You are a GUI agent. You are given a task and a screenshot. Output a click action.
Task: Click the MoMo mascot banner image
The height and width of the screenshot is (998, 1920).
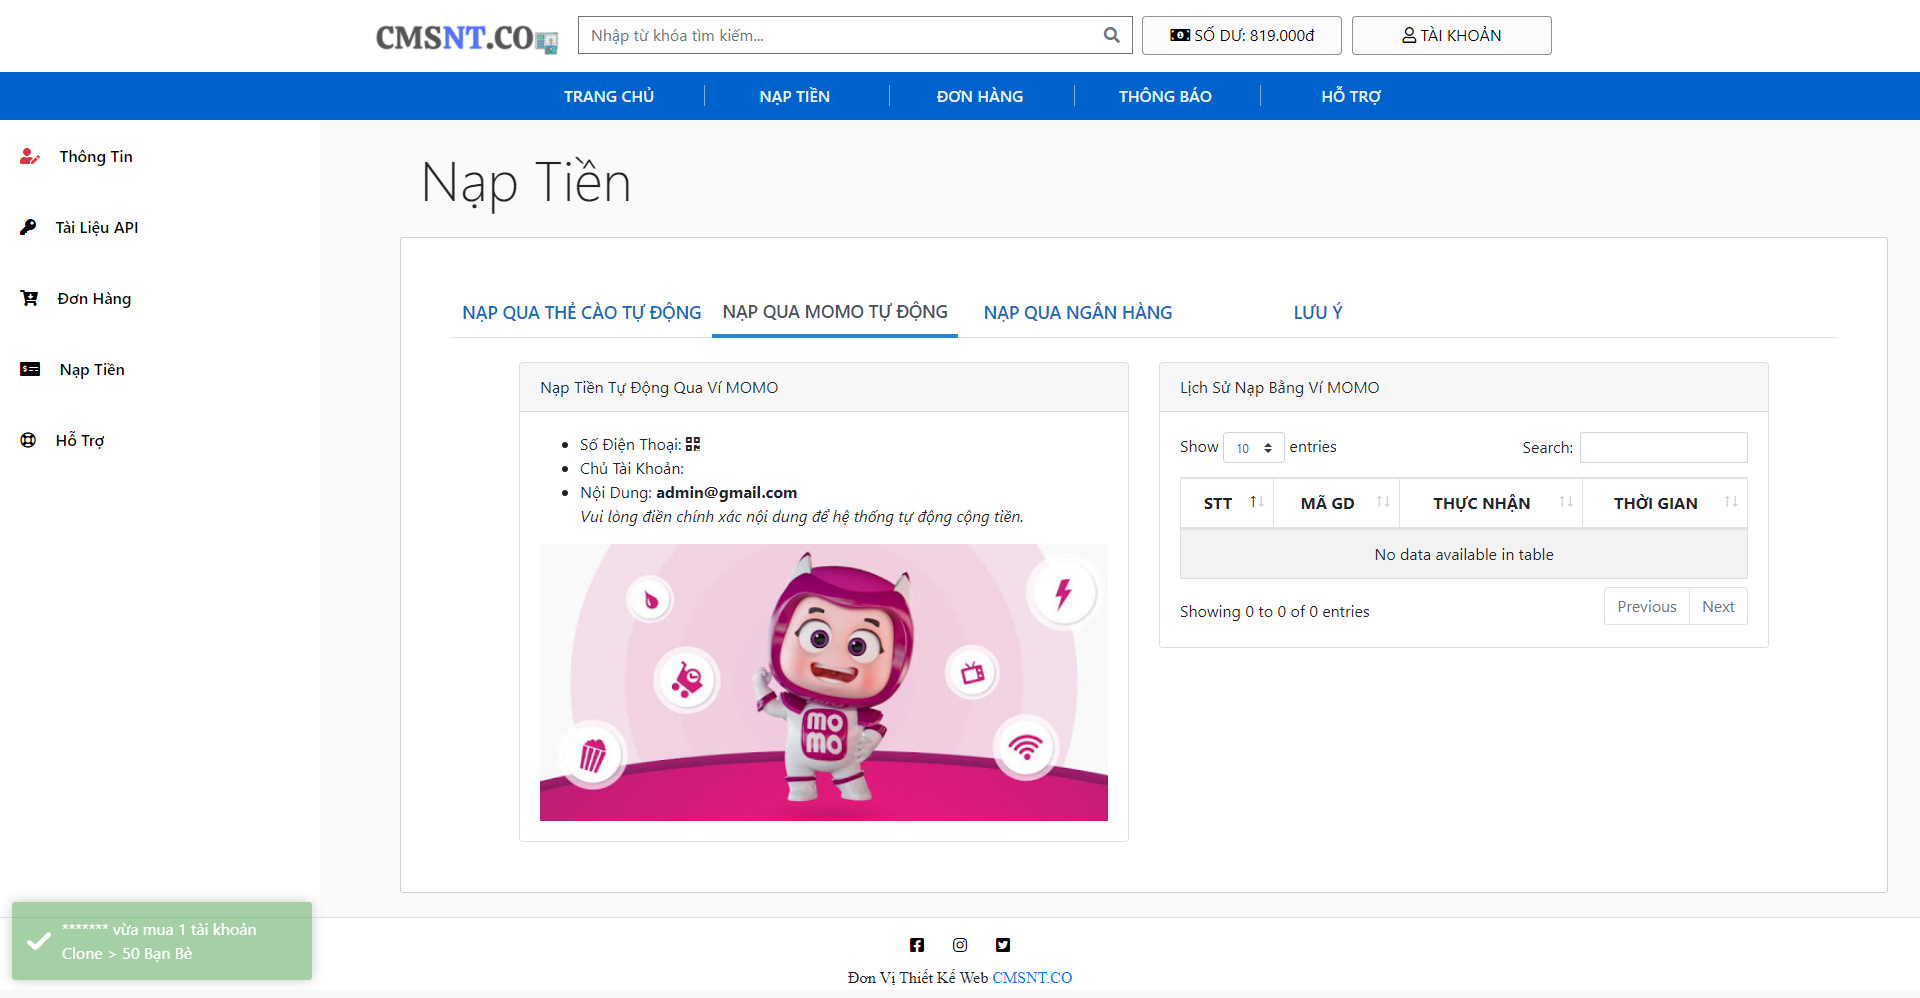tap(824, 682)
